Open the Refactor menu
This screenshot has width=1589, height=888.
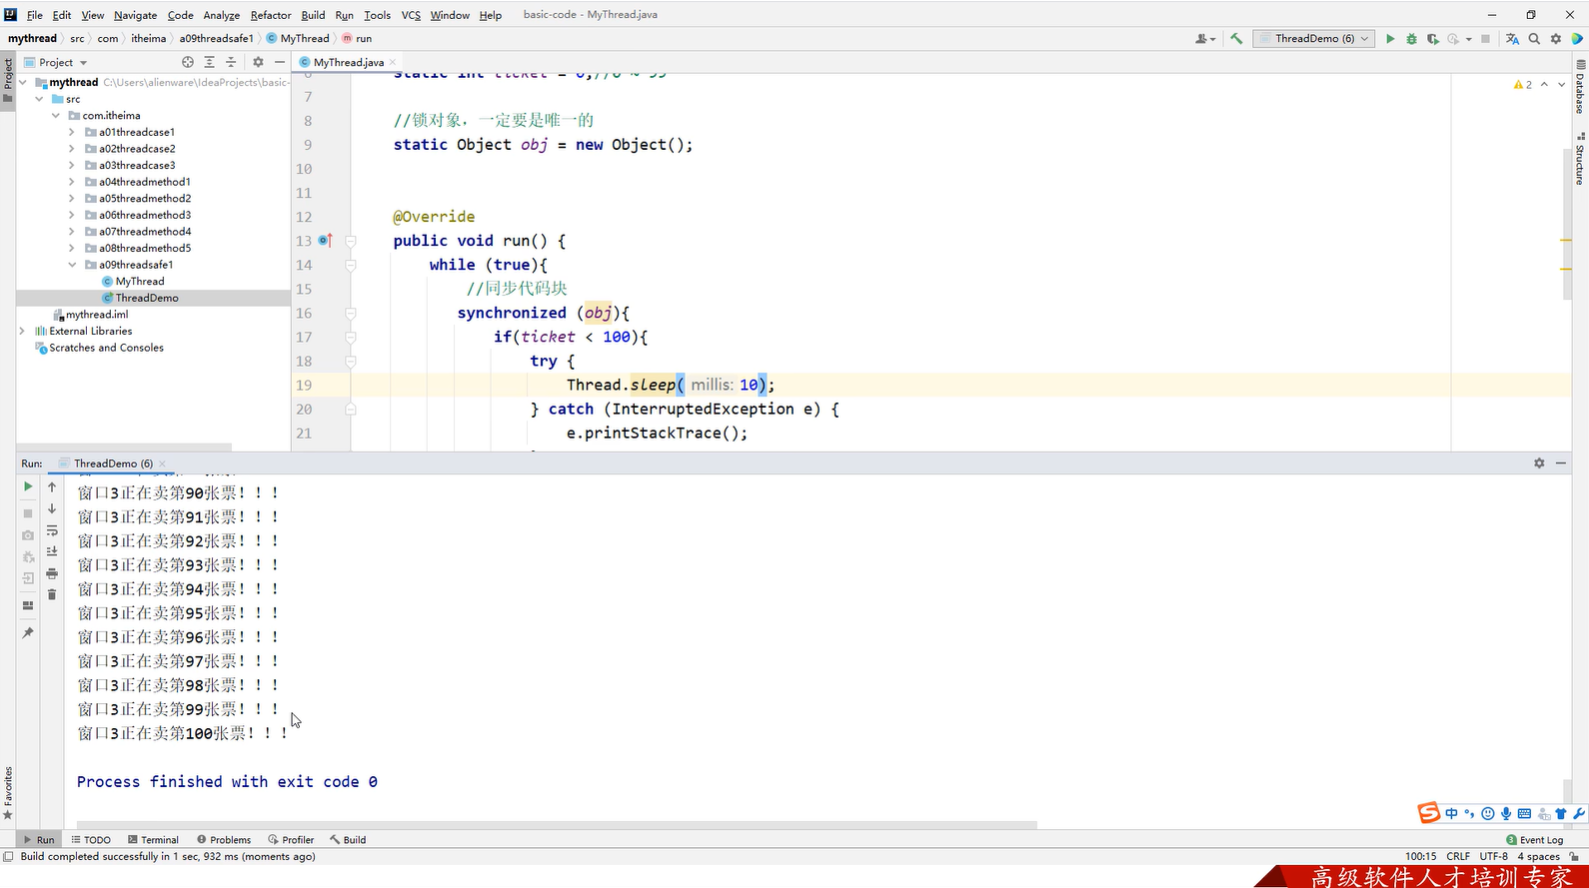point(270,15)
